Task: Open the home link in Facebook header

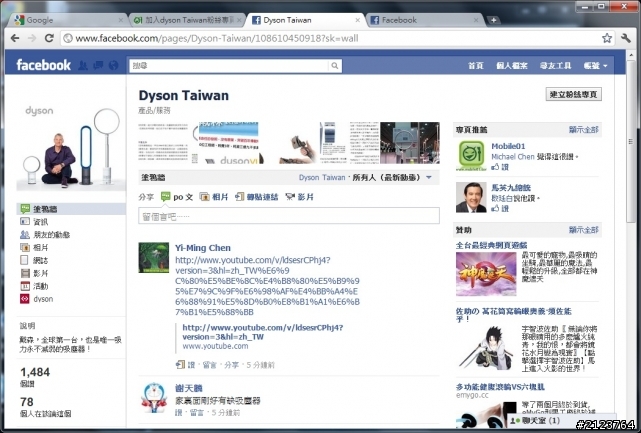Action: [475, 65]
